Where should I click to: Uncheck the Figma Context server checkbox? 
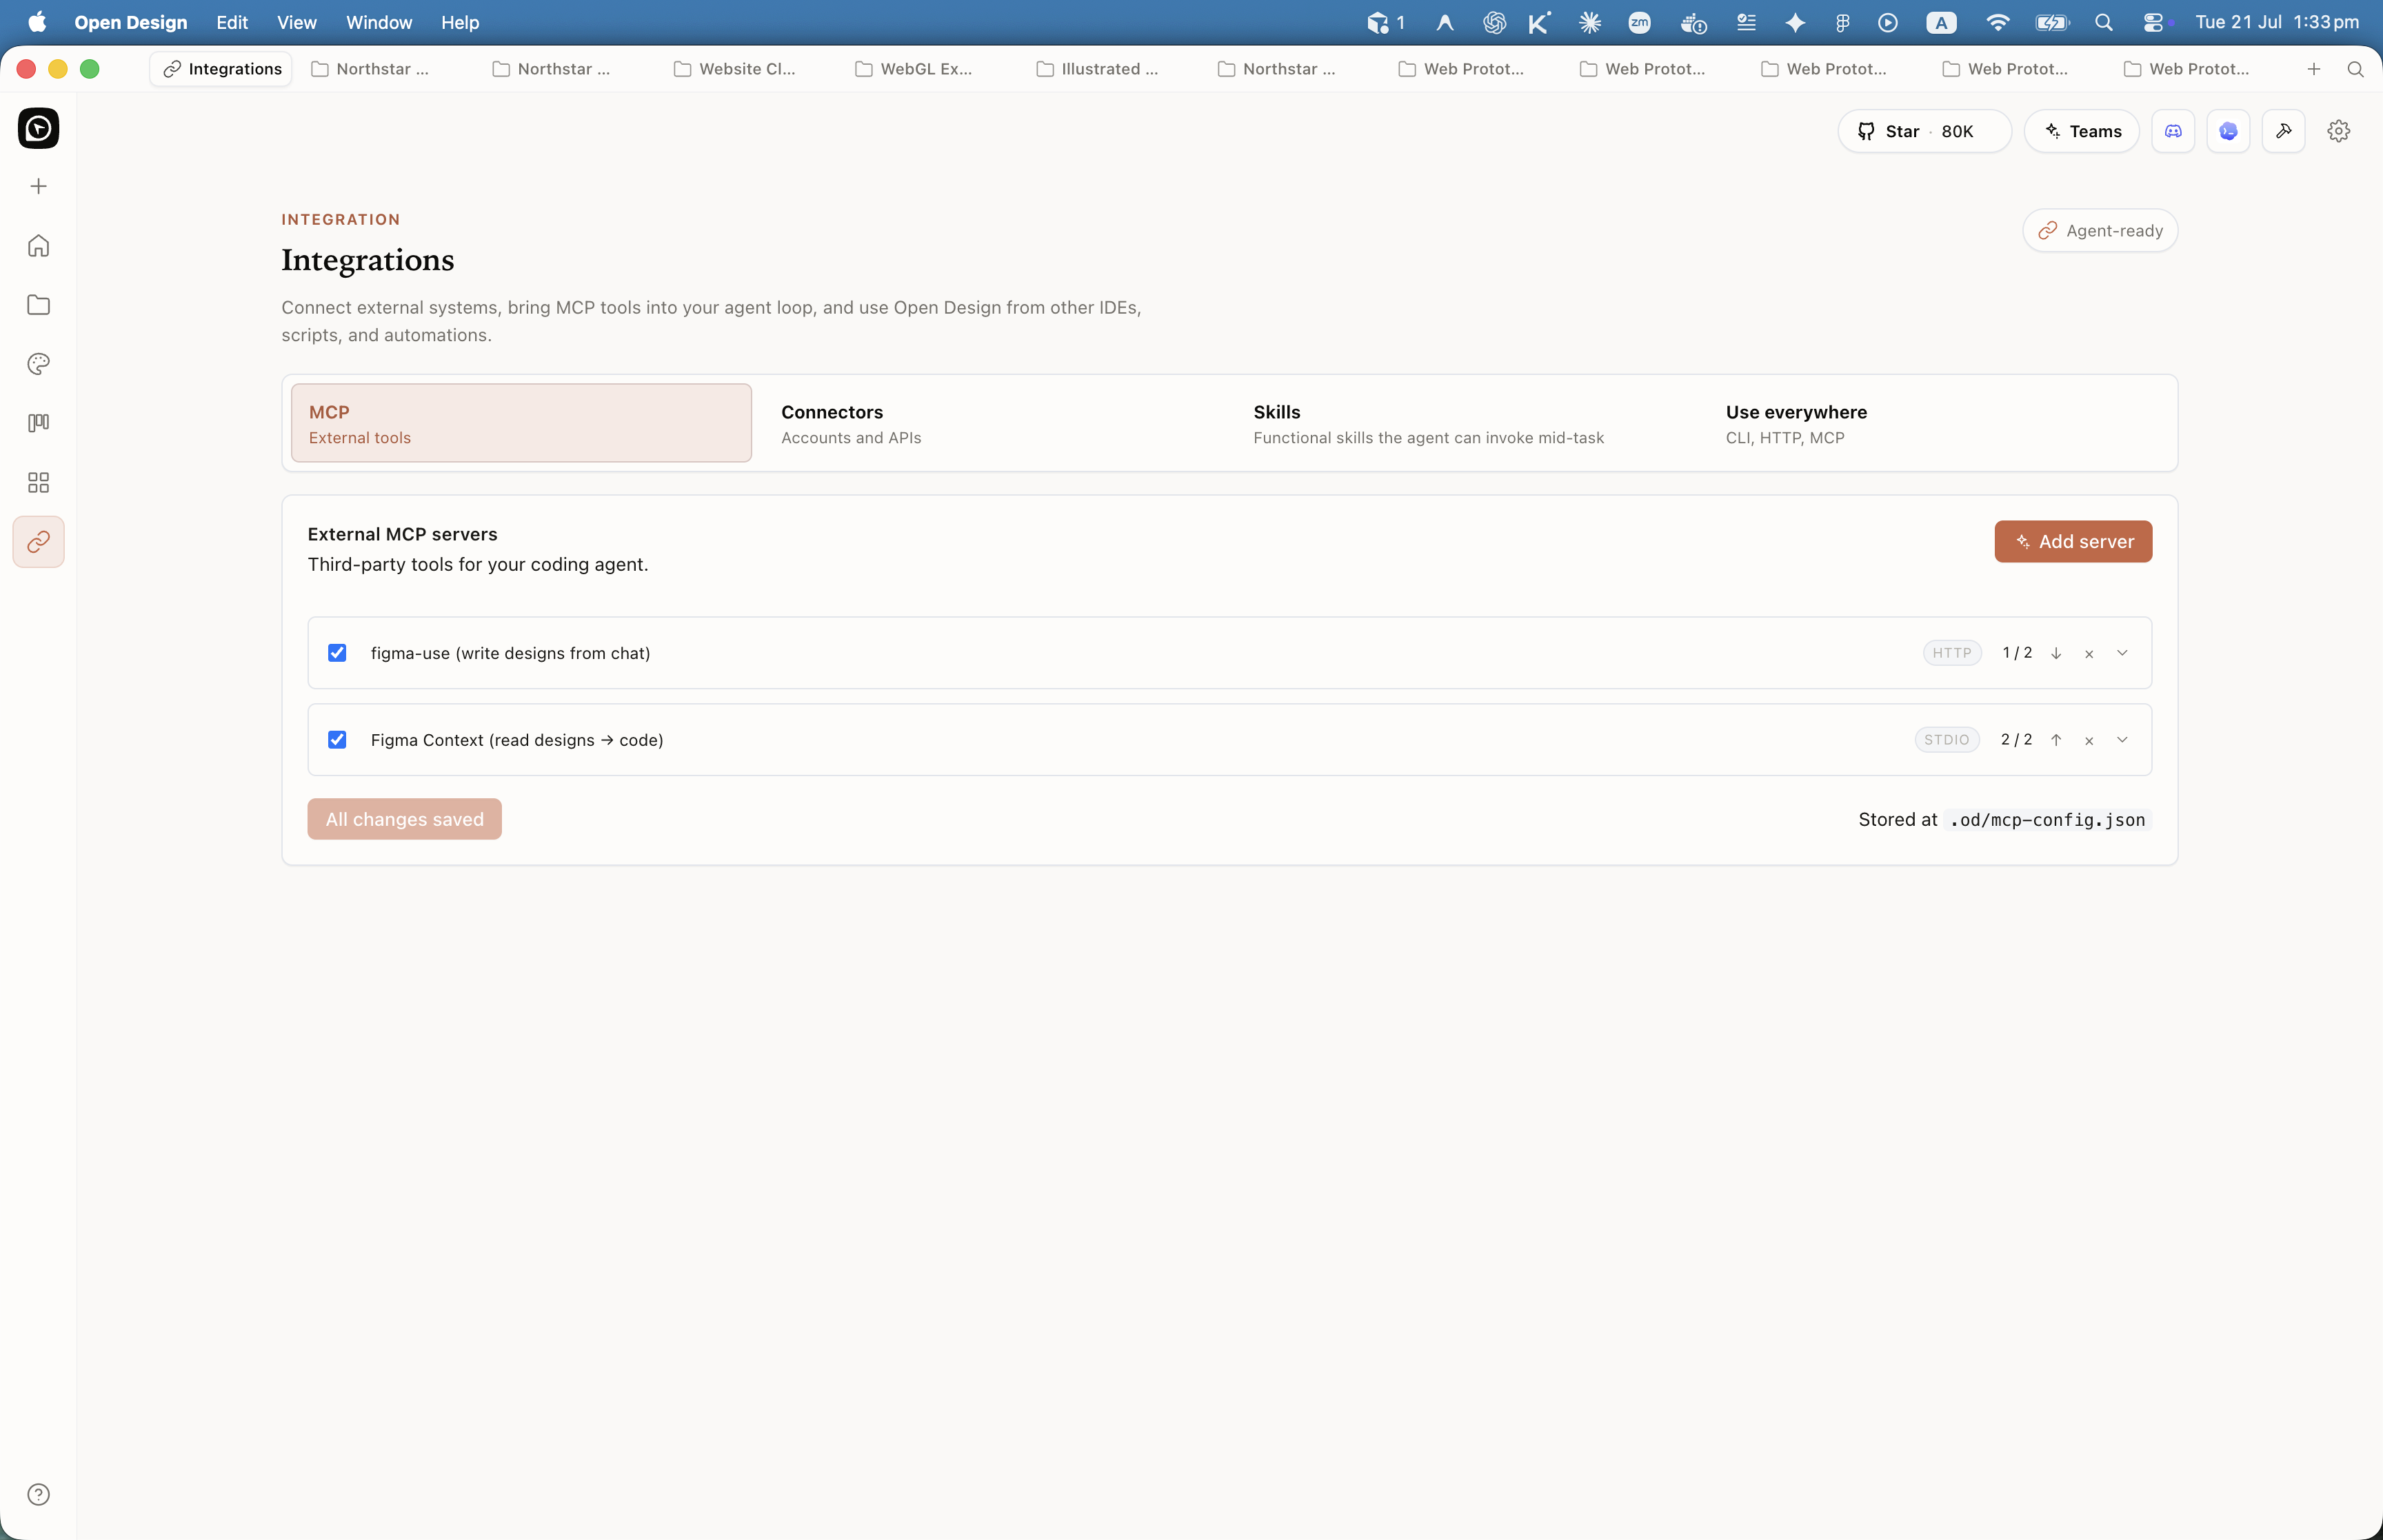[x=337, y=740]
